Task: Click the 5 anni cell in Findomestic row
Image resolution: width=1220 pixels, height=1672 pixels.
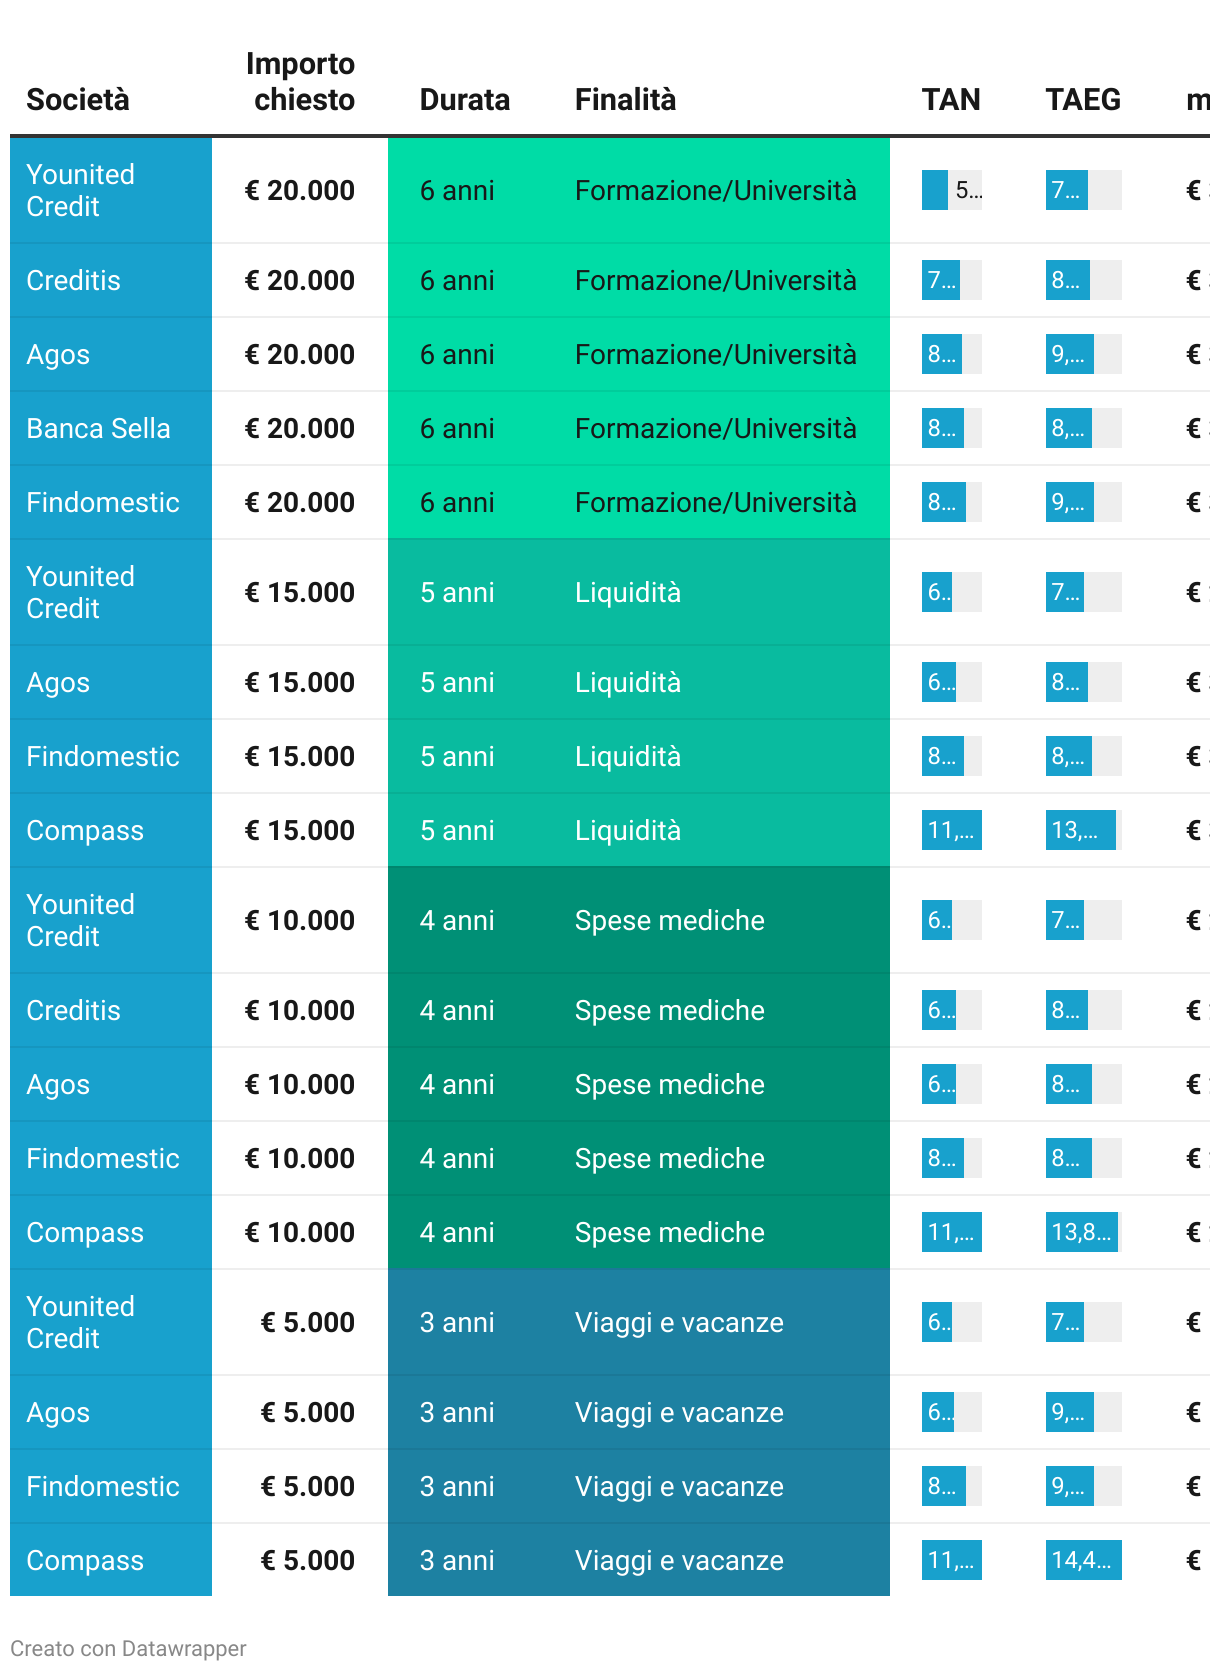Action: coord(457,757)
